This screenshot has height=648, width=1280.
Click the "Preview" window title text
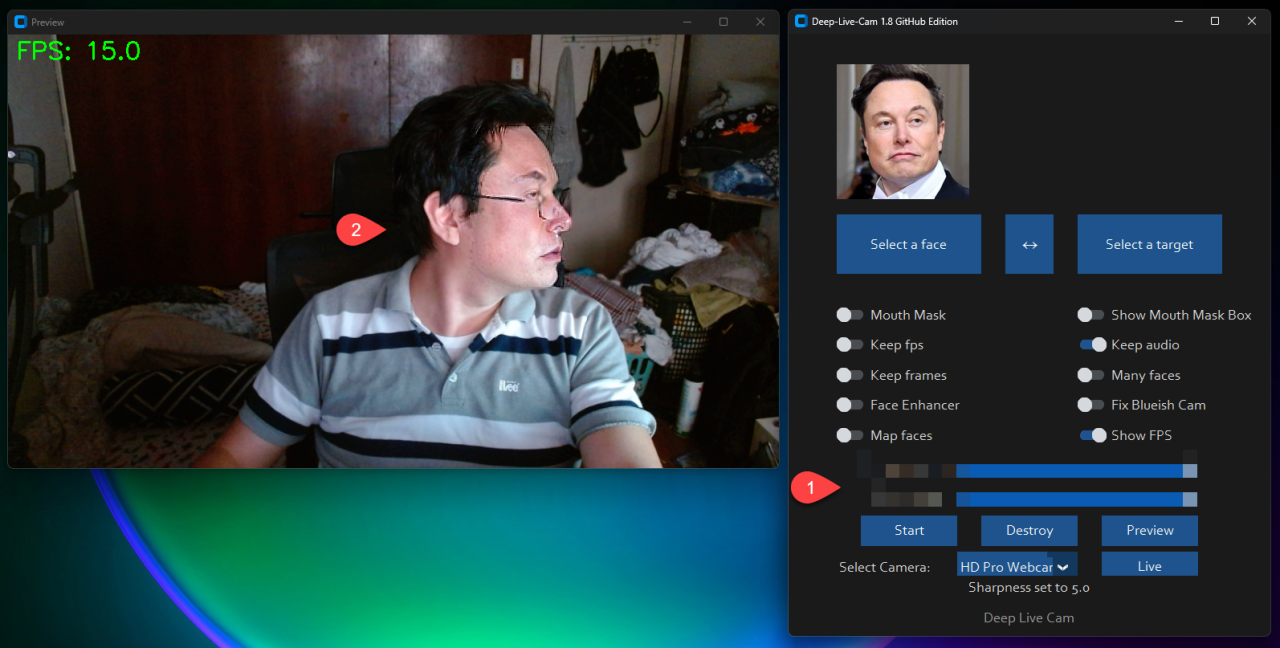(x=48, y=22)
